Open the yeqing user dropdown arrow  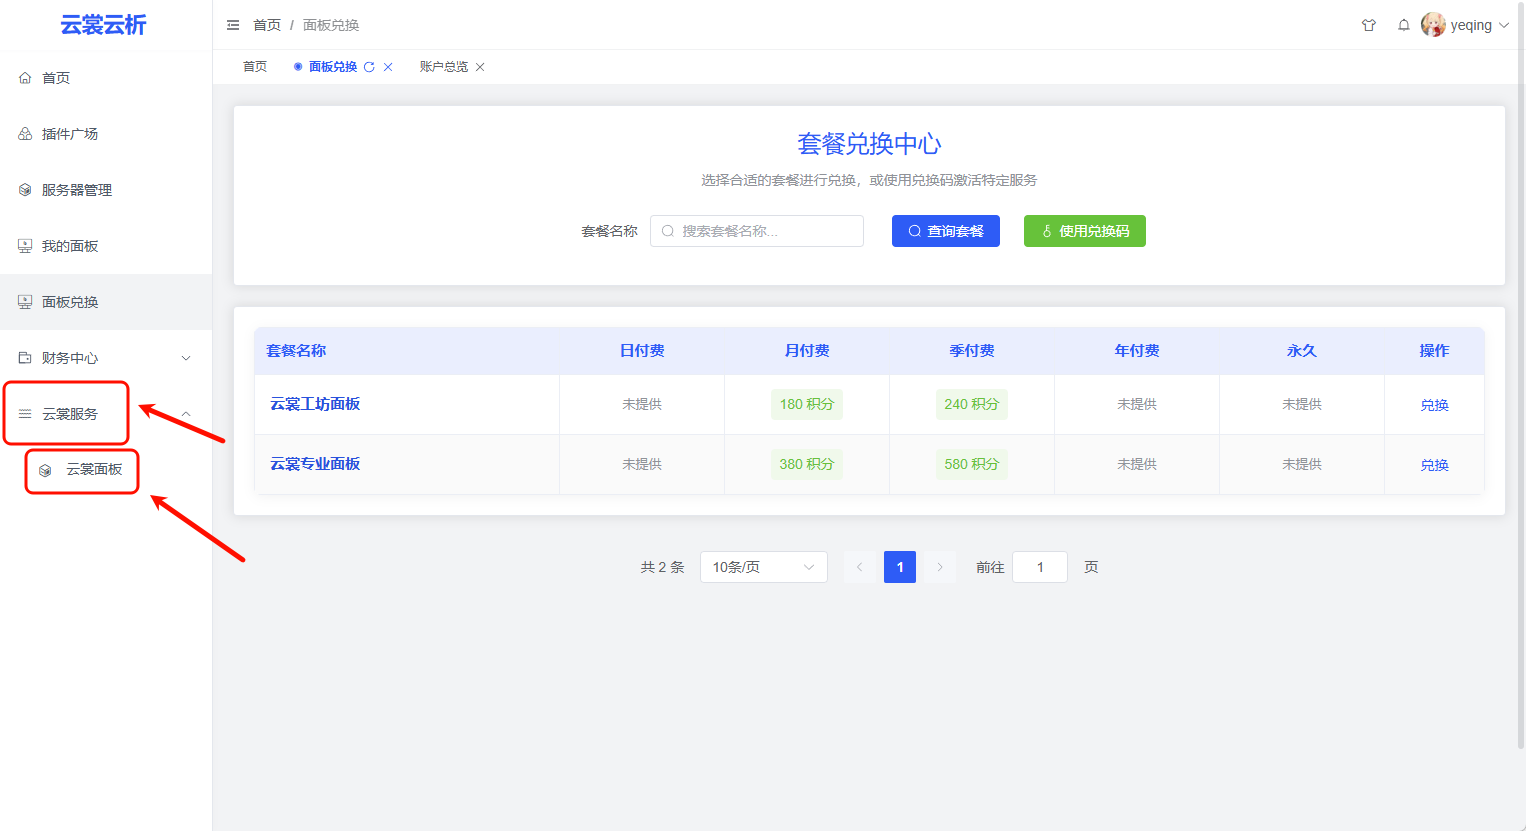coord(1504,26)
